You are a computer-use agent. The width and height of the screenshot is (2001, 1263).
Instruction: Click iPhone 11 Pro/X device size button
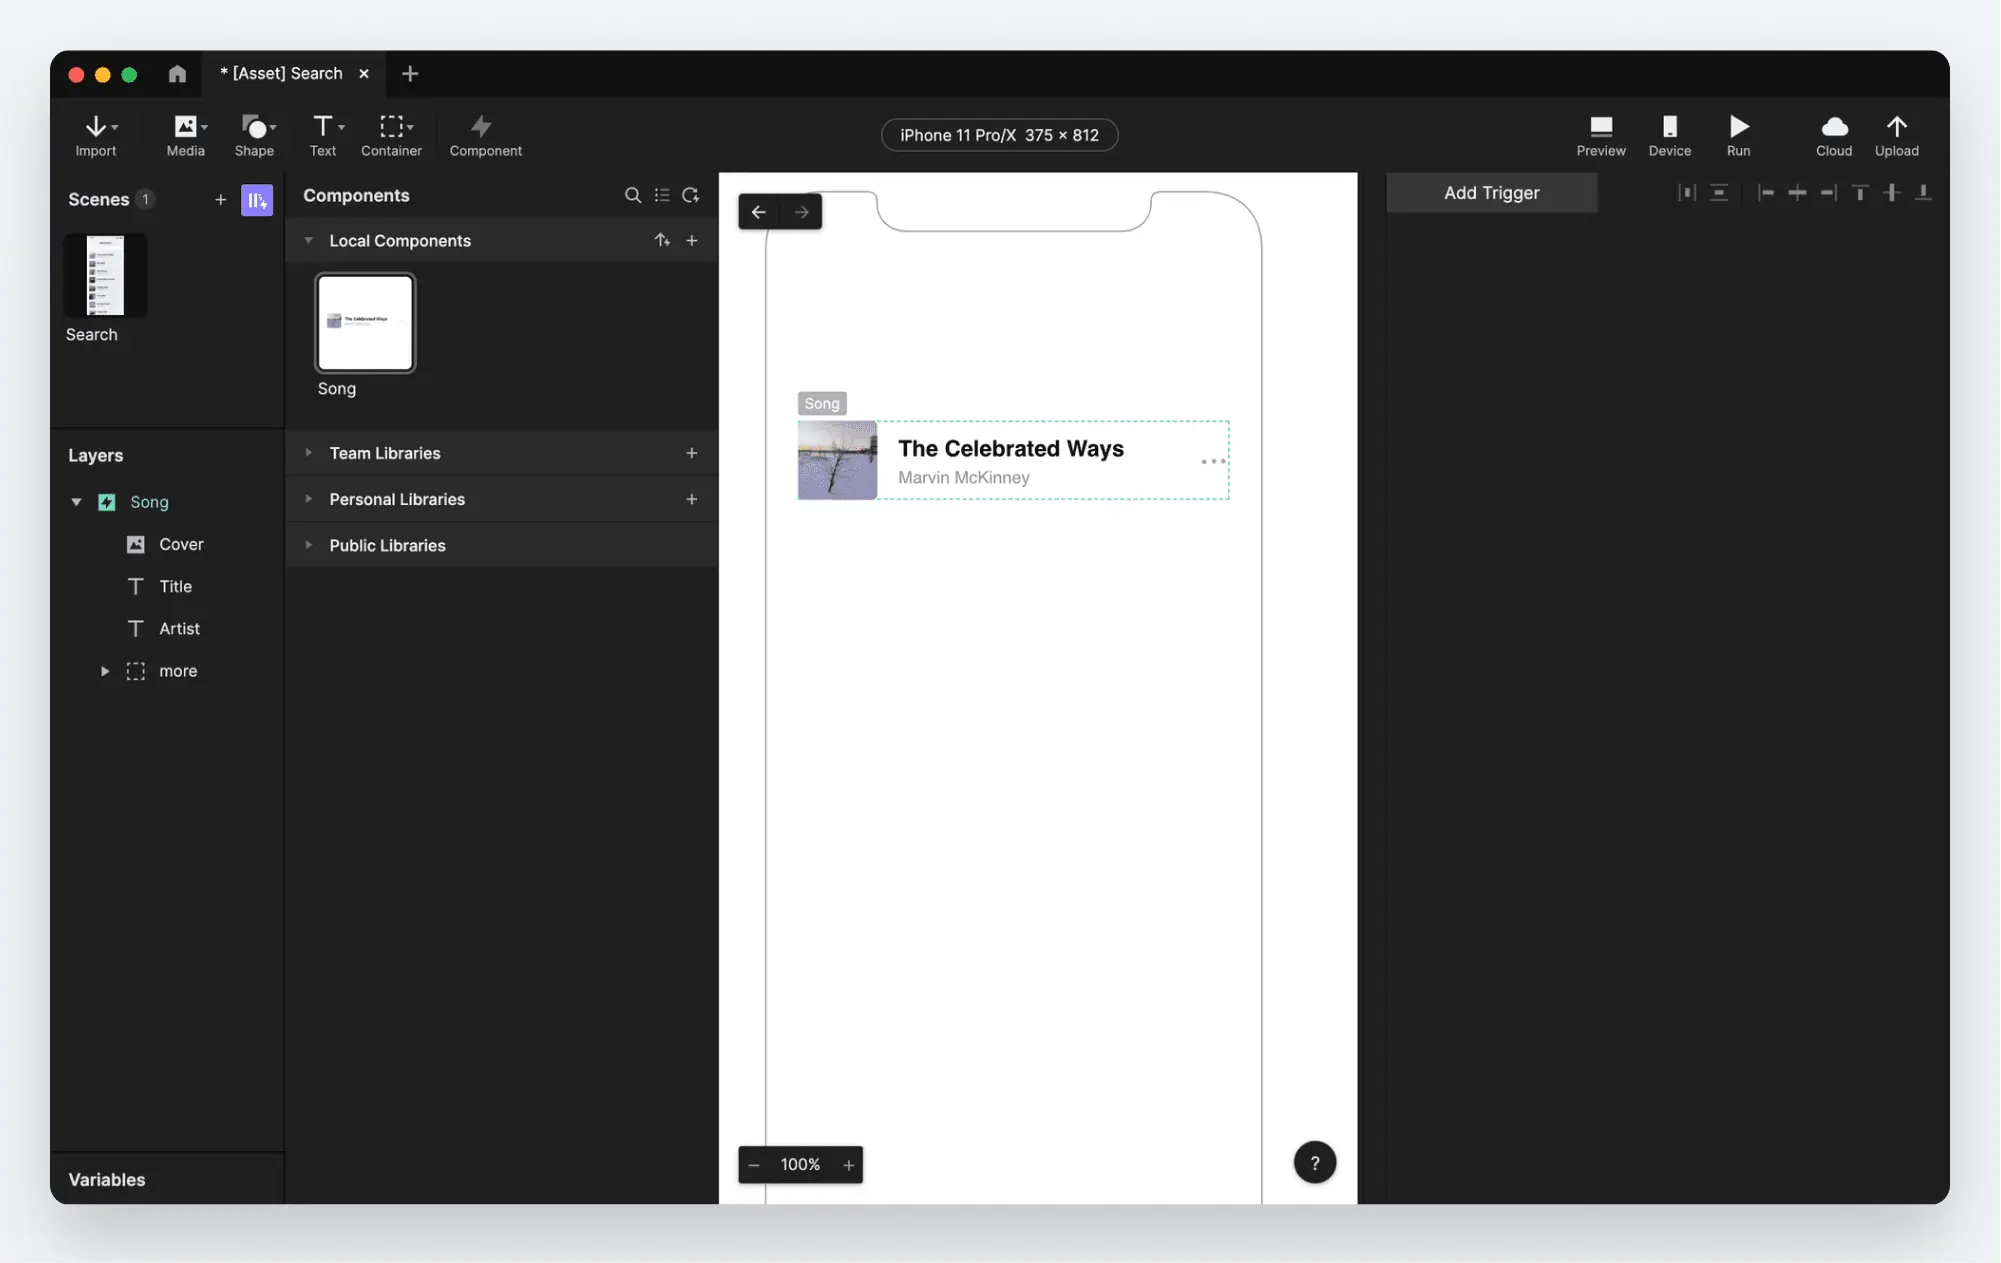click(x=998, y=135)
